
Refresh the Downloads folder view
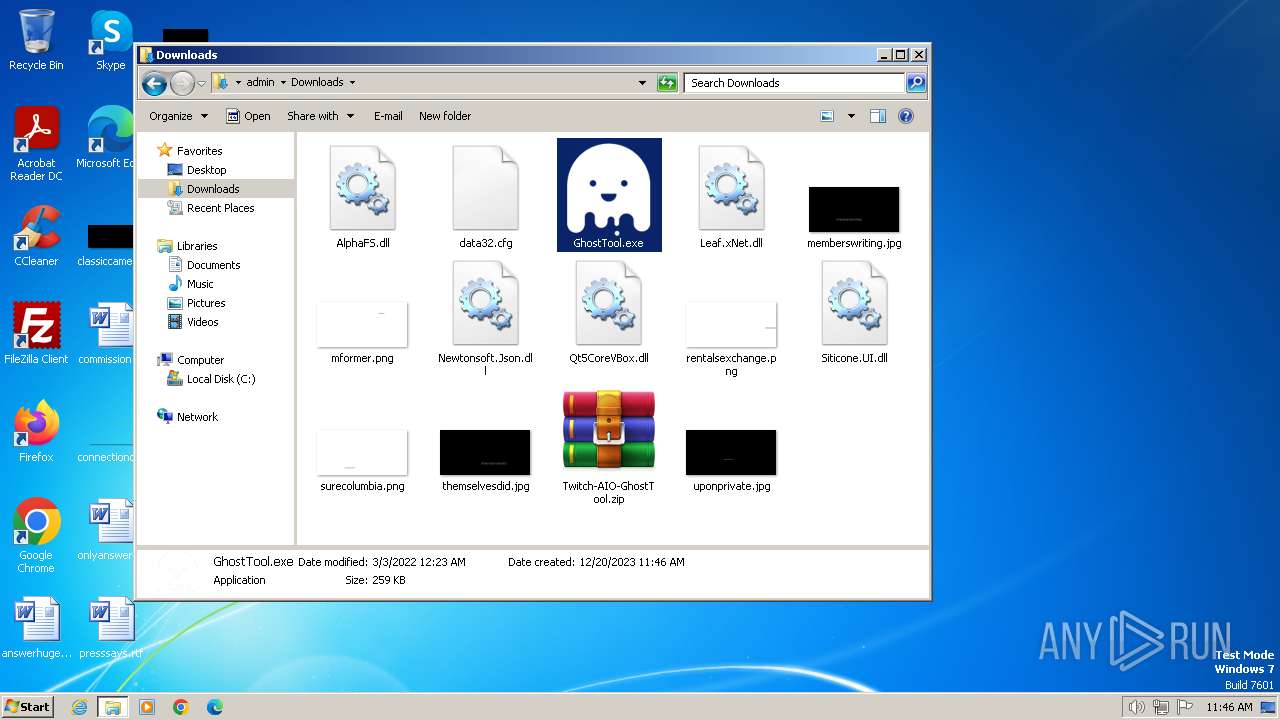[667, 83]
